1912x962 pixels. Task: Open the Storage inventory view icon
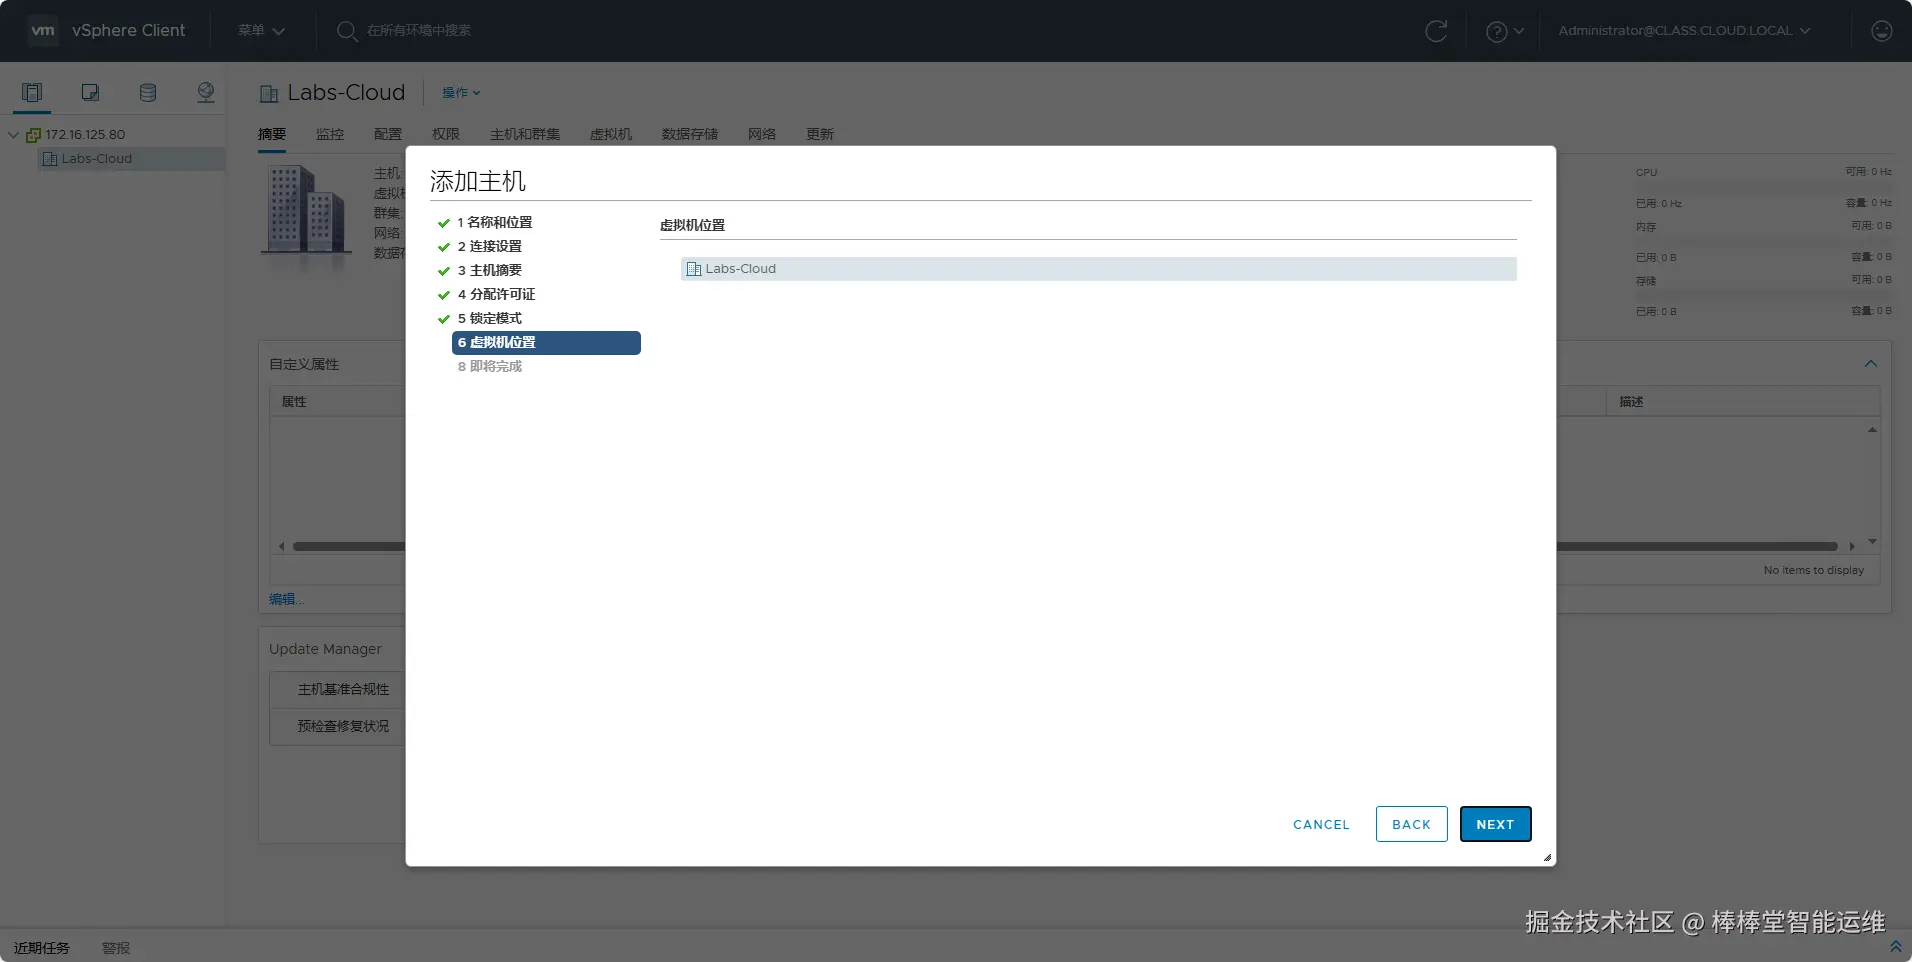click(x=148, y=93)
